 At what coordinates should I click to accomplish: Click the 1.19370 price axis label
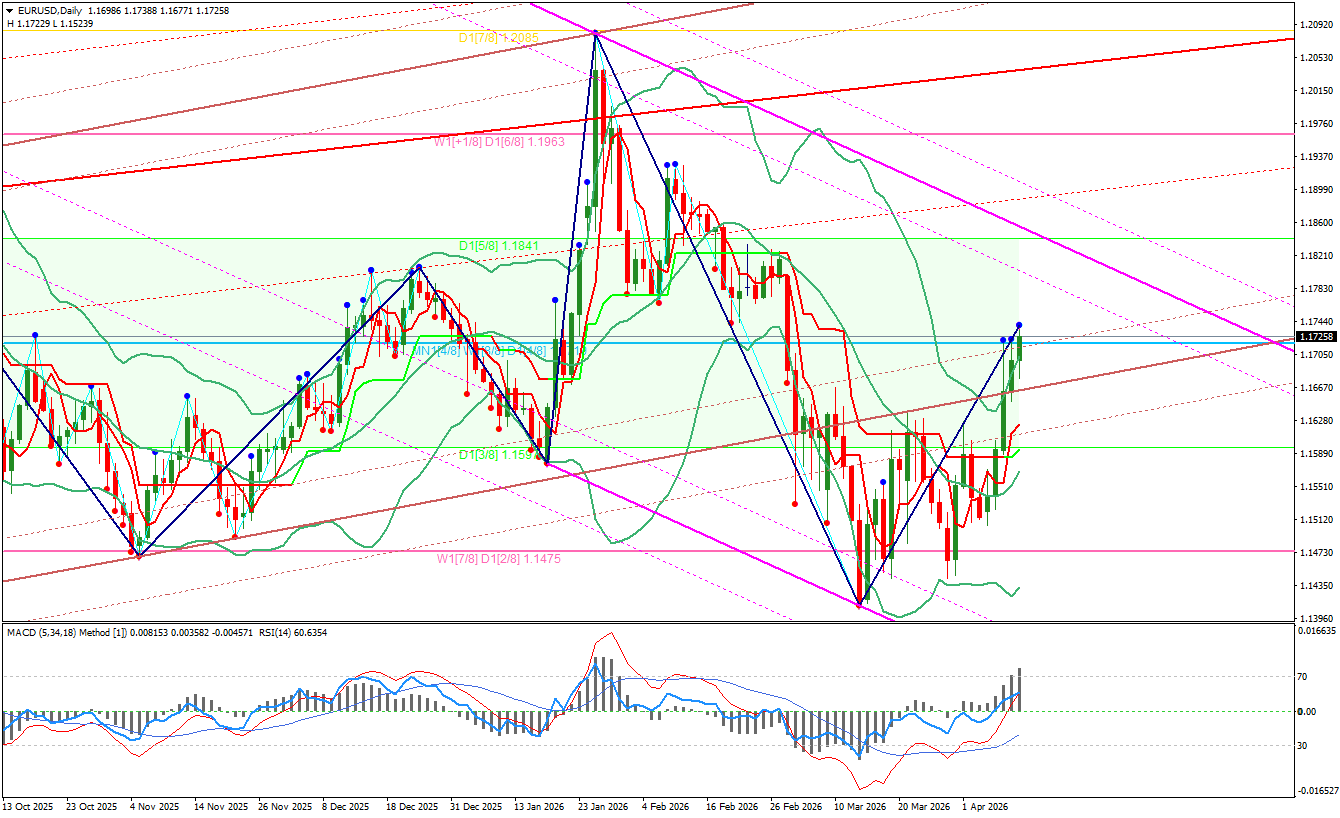(x=1315, y=156)
